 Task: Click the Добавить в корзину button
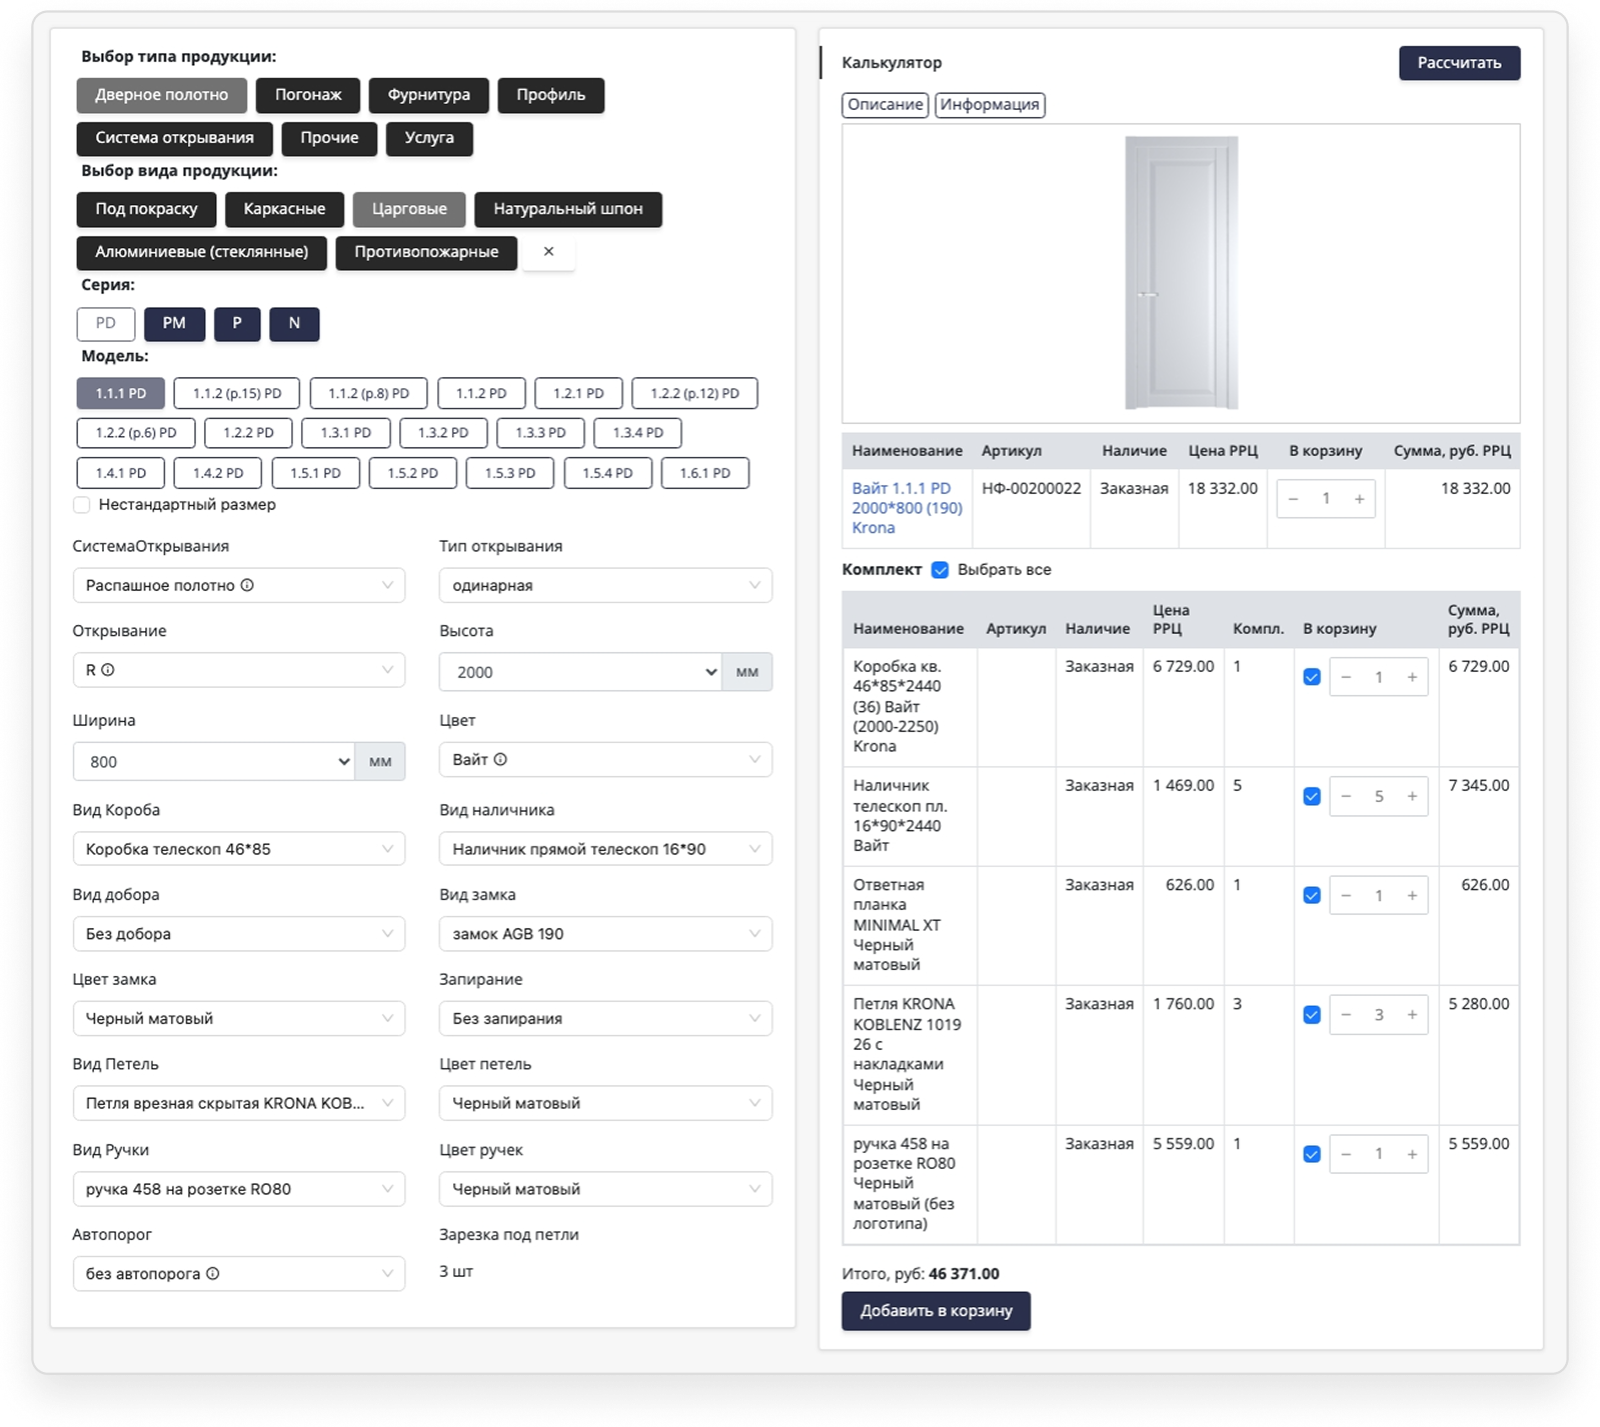(x=935, y=1311)
